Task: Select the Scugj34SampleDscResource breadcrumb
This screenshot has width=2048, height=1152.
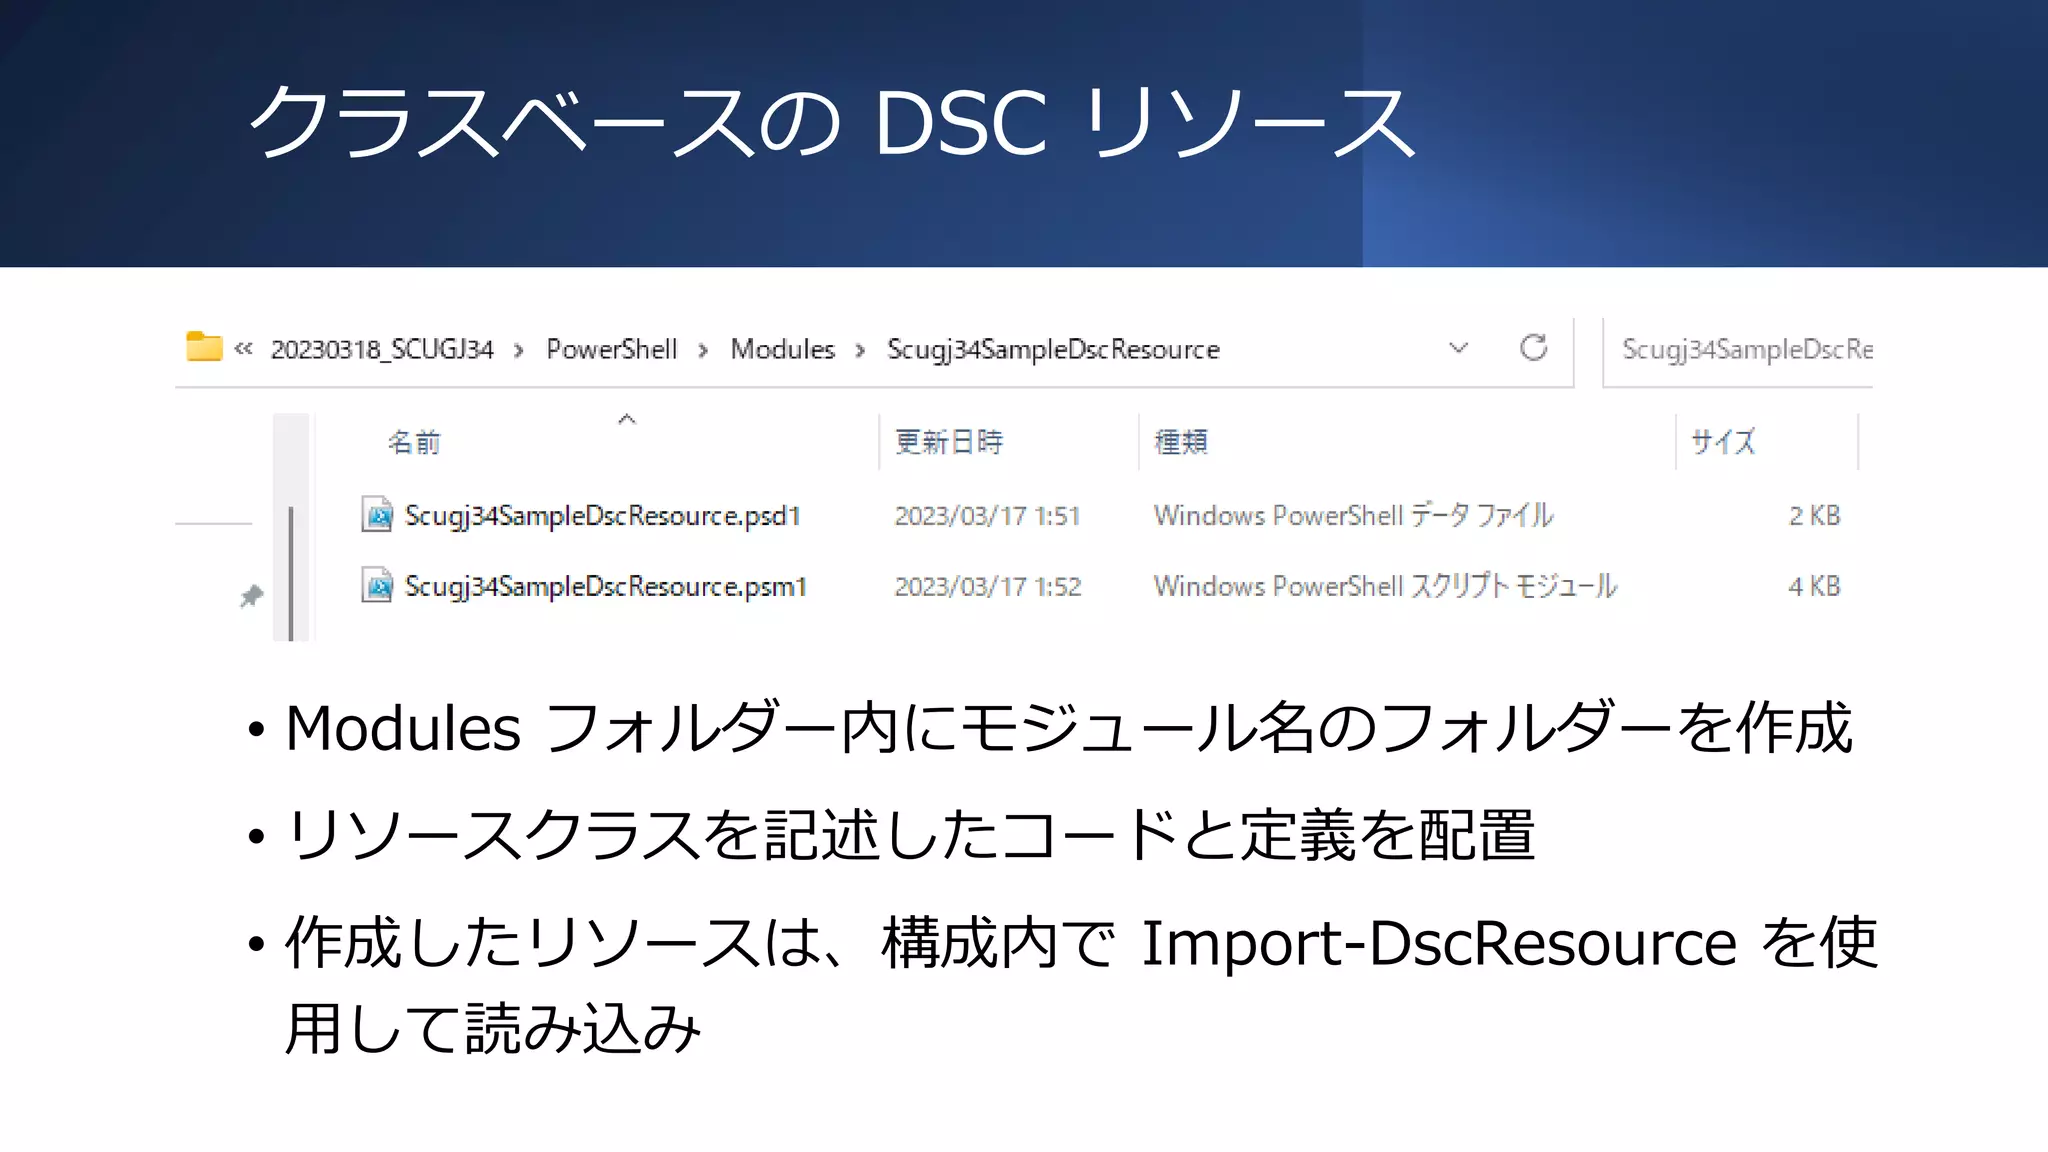Action: click(1053, 349)
